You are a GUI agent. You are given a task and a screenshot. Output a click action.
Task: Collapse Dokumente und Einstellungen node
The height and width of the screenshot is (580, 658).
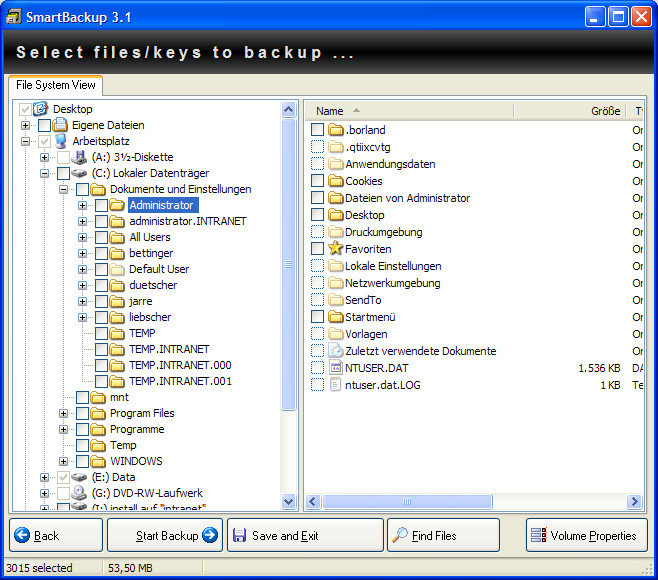coord(63,189)
